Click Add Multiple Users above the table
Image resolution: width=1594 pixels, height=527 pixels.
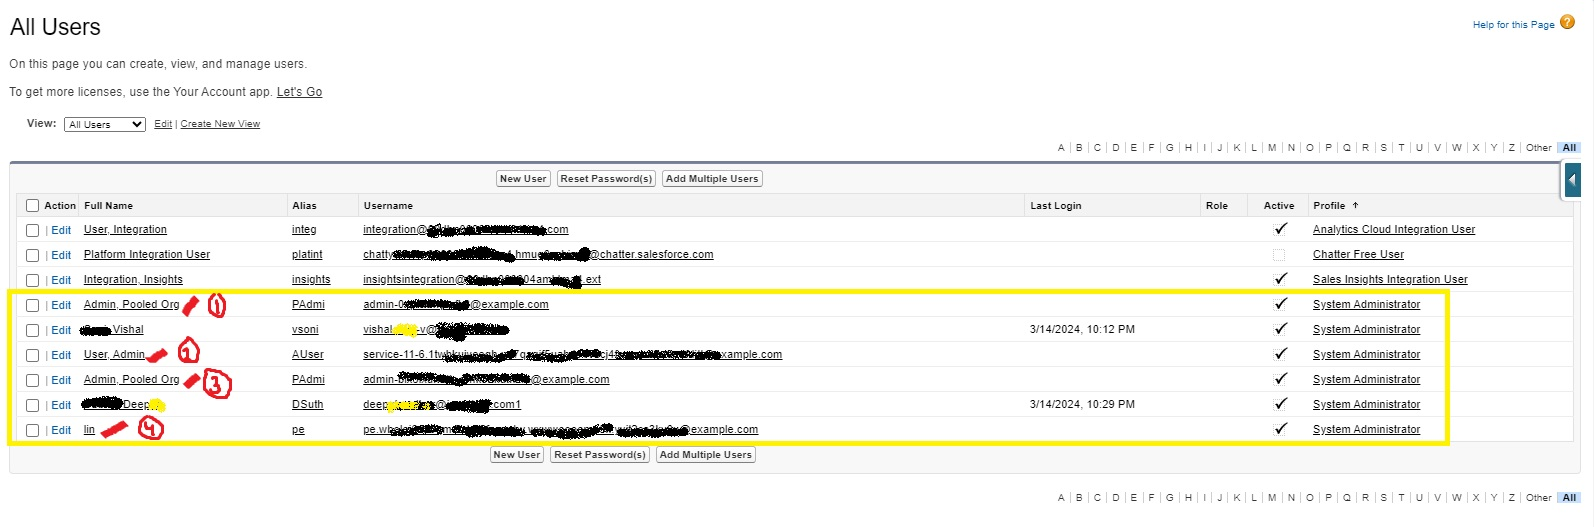tap(712, 179)
